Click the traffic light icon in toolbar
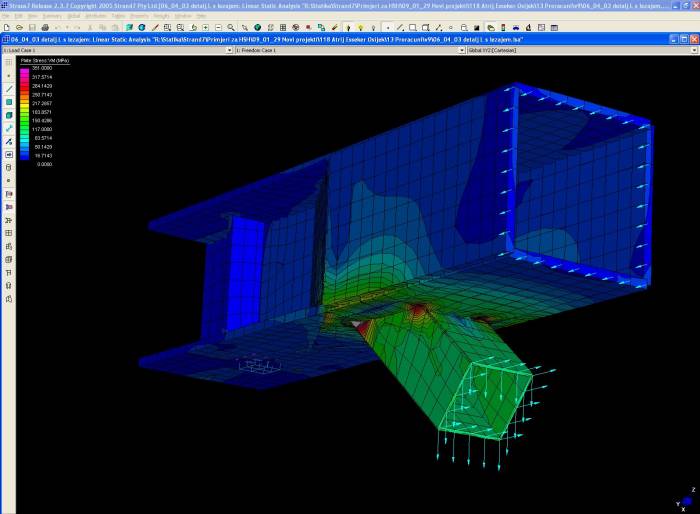Viewport: 700px width, 514px height. coord(348,27)
